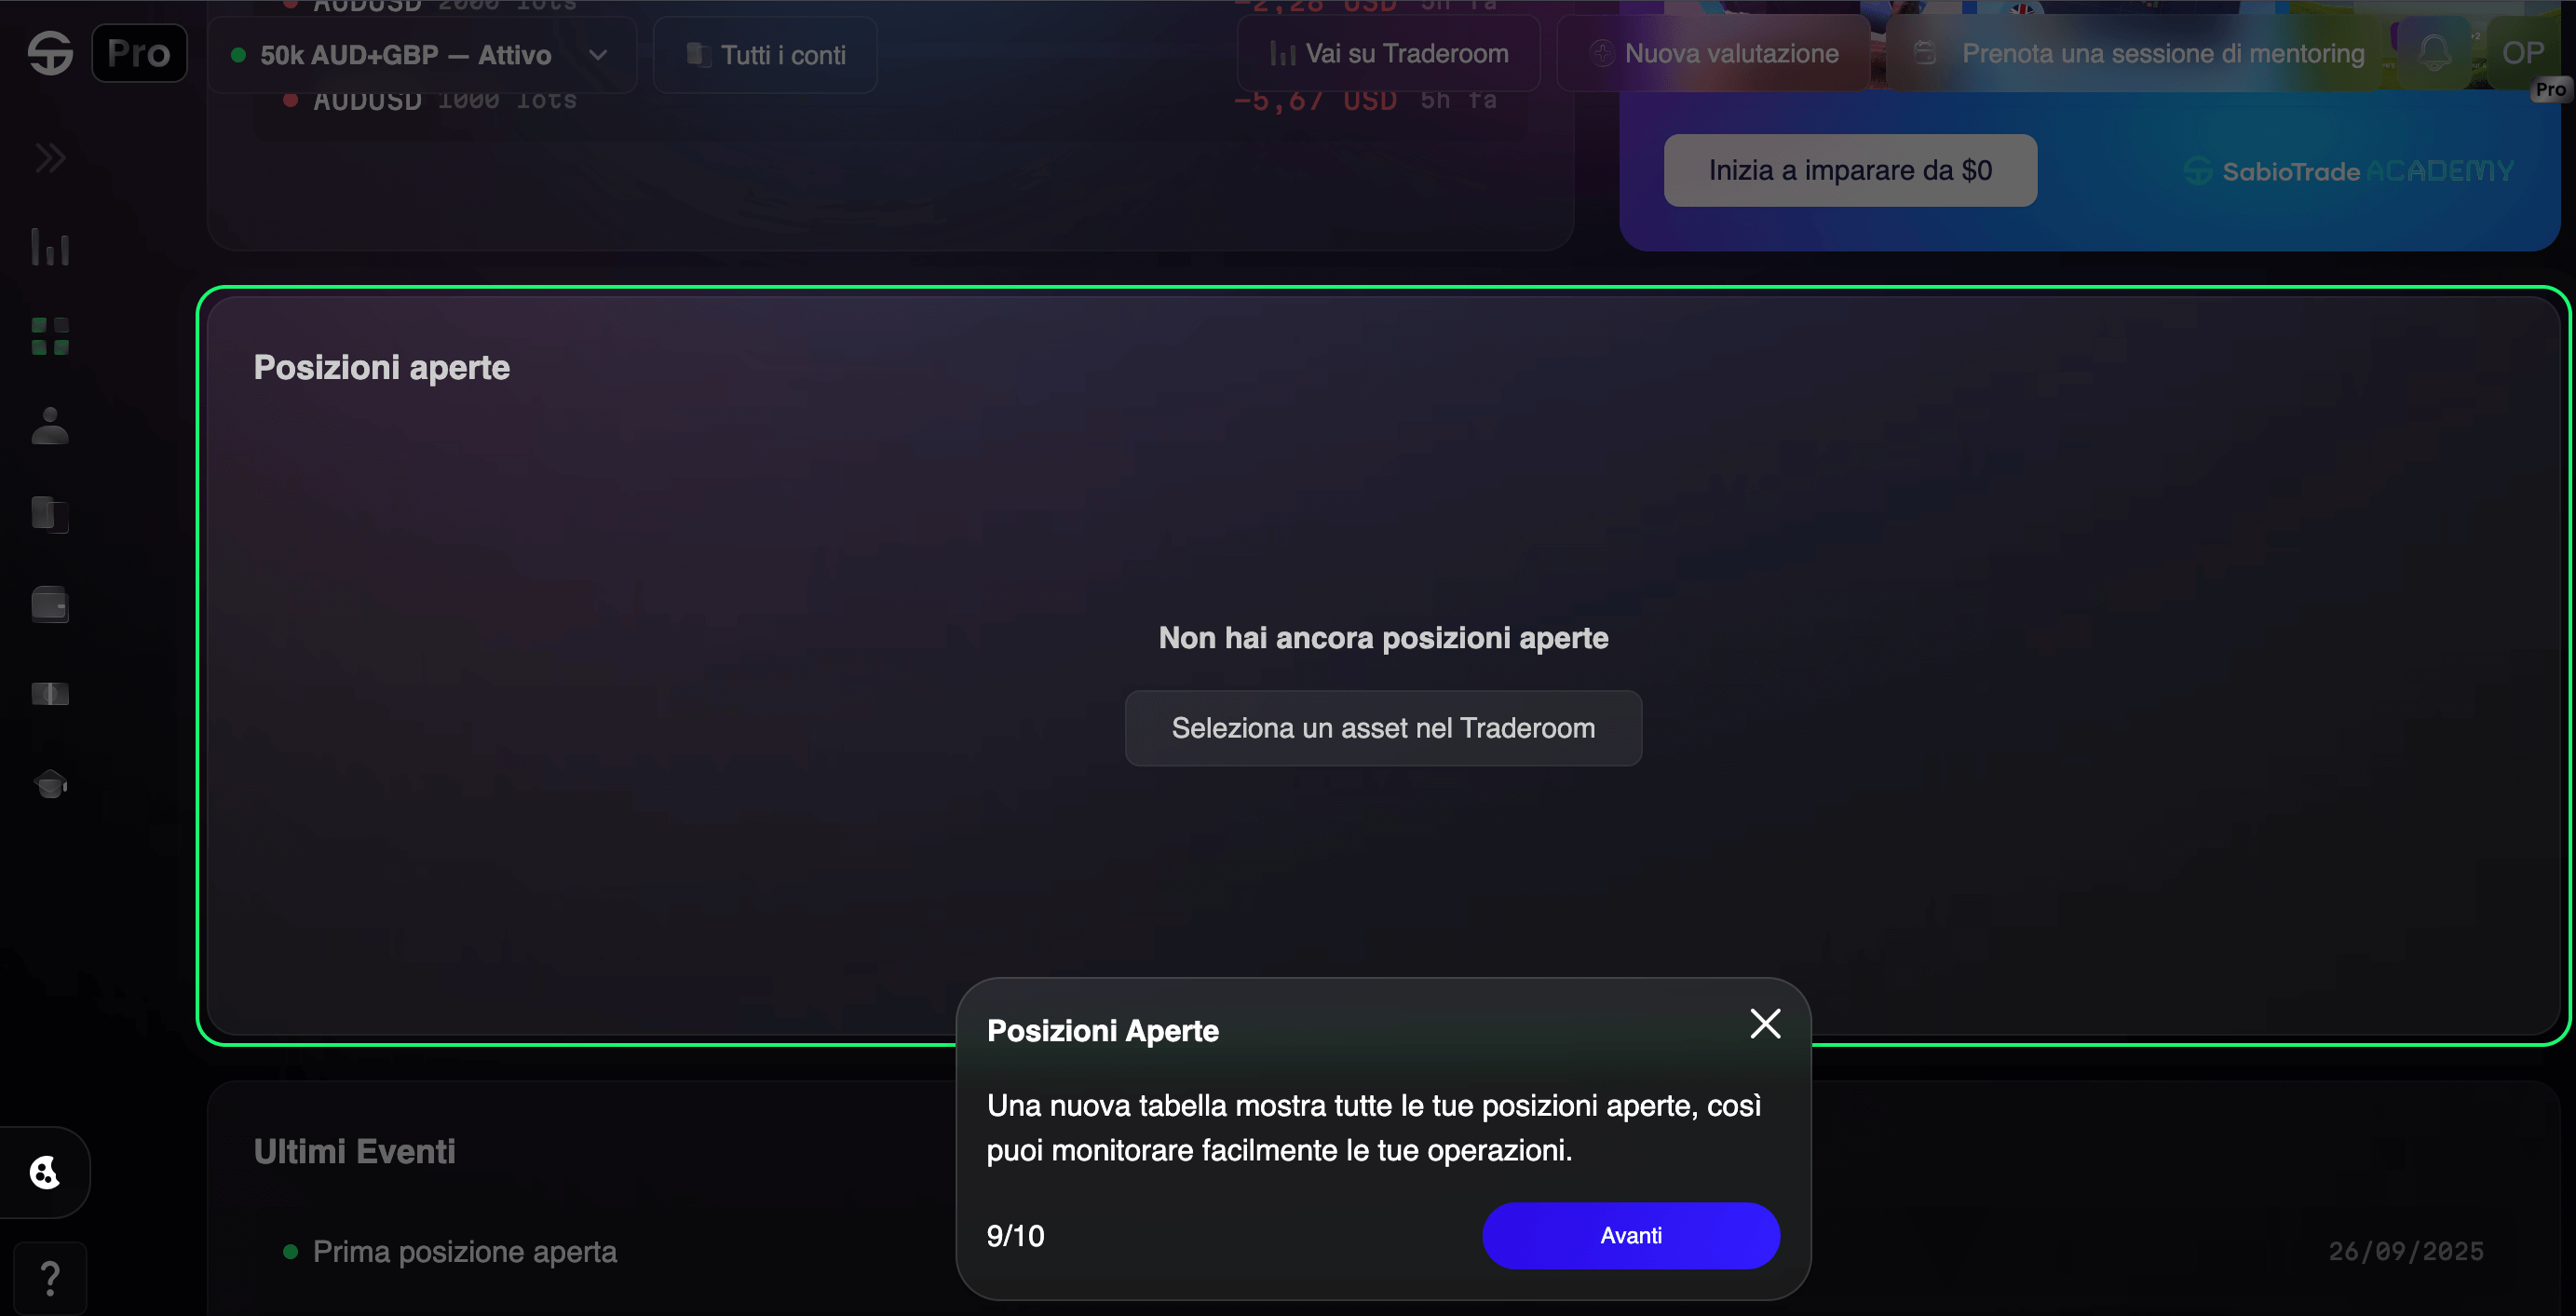Click Seleziona un asset nel Traderoom
This screenshot has height=1316, width=2576.
pyautogui.click(x=1383, y=728)
